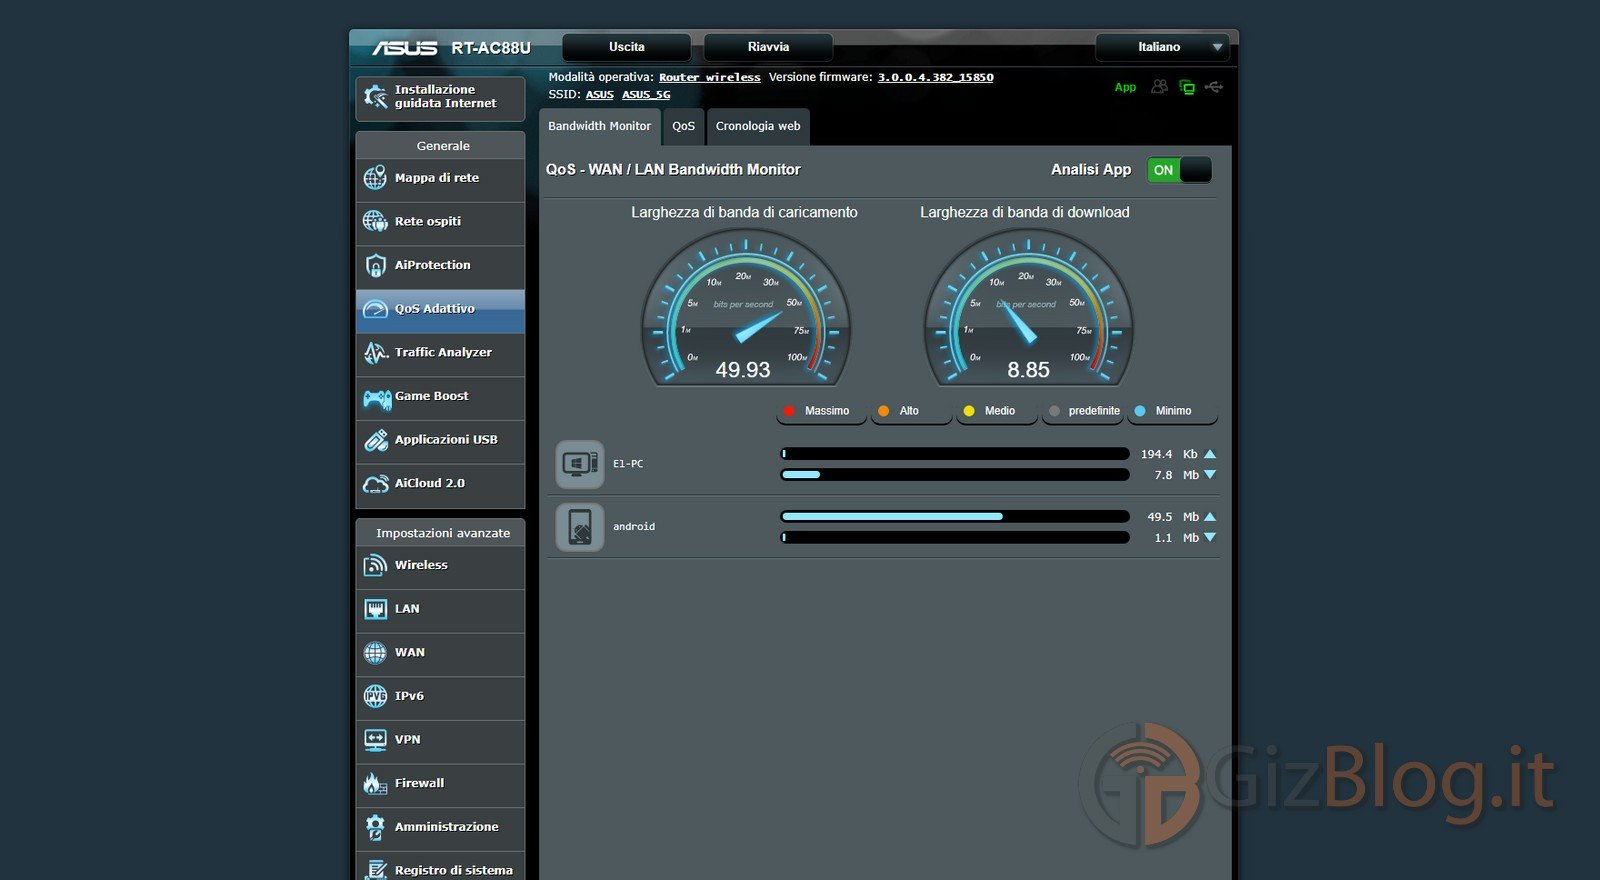Open Game Boost menu entry

tap(440, 396)
